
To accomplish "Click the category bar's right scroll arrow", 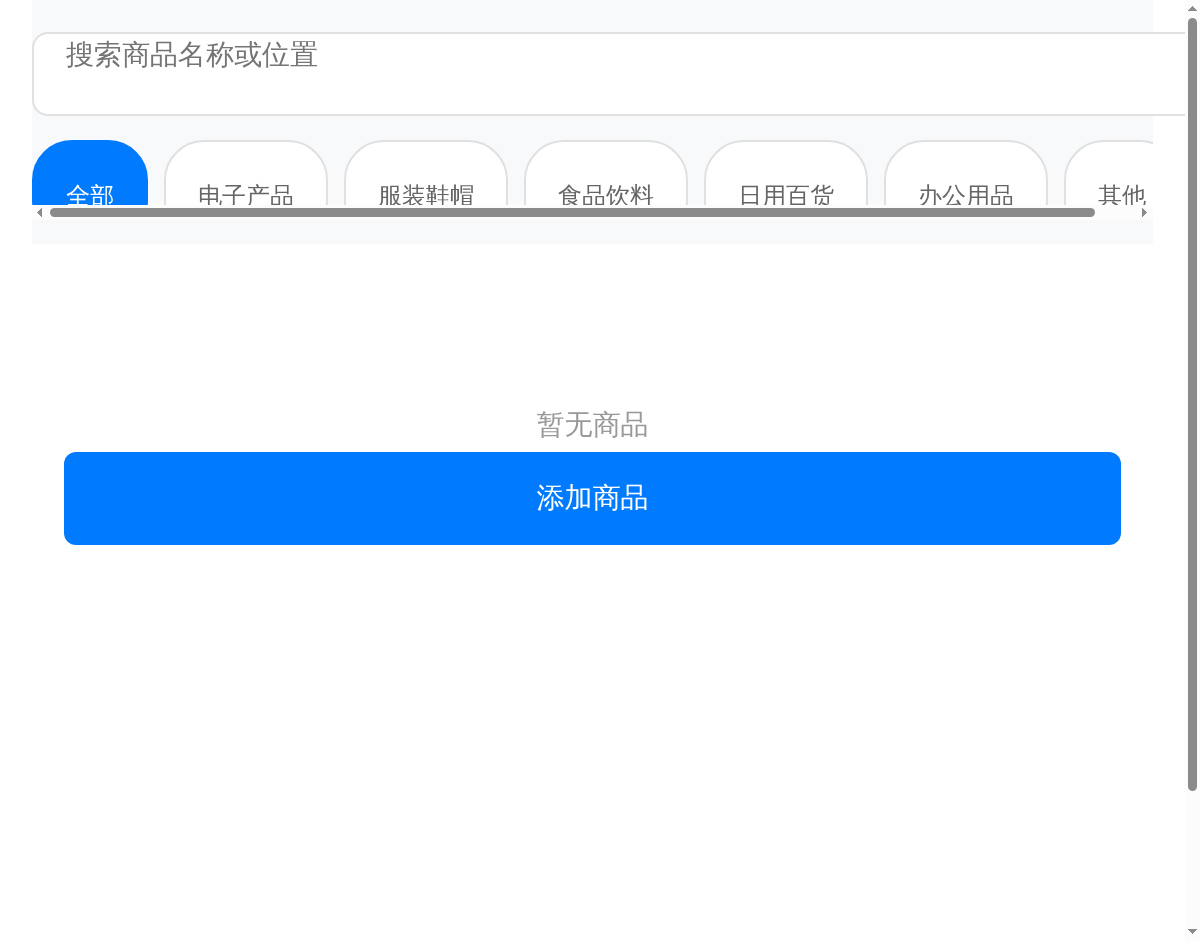I will tap(1145, 212).
